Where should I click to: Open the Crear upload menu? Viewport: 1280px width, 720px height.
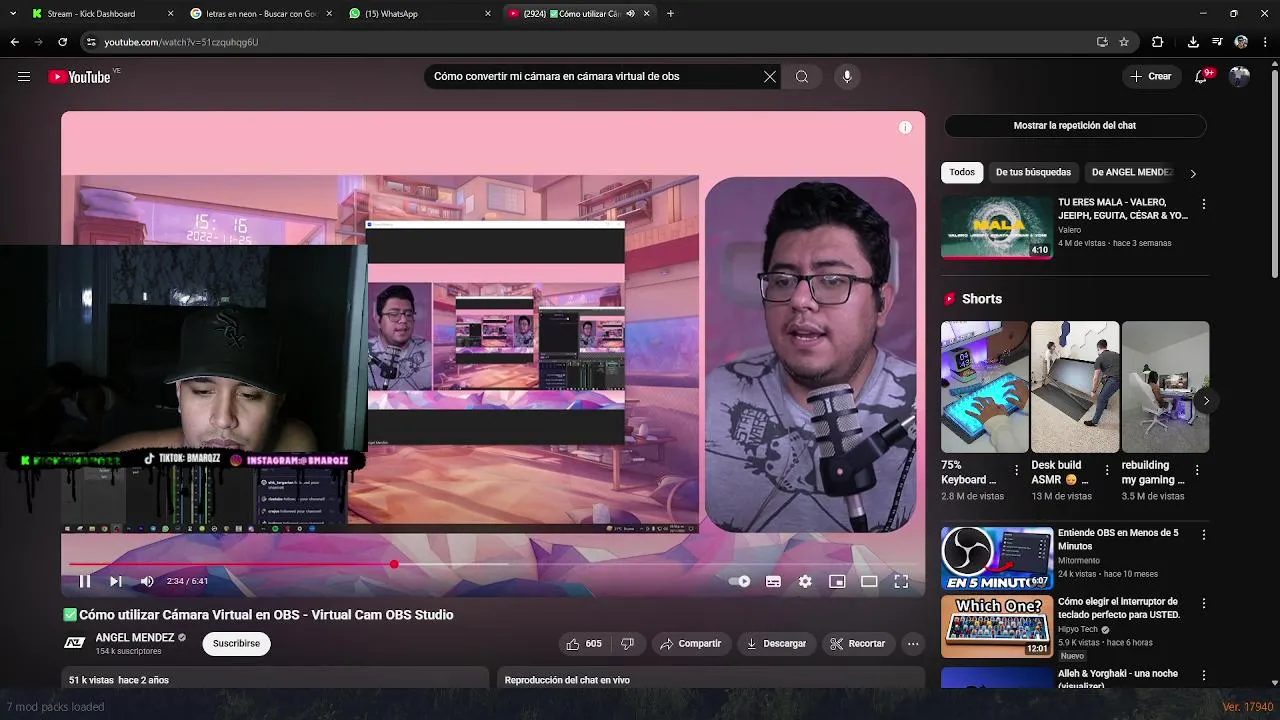point(1151,76)
